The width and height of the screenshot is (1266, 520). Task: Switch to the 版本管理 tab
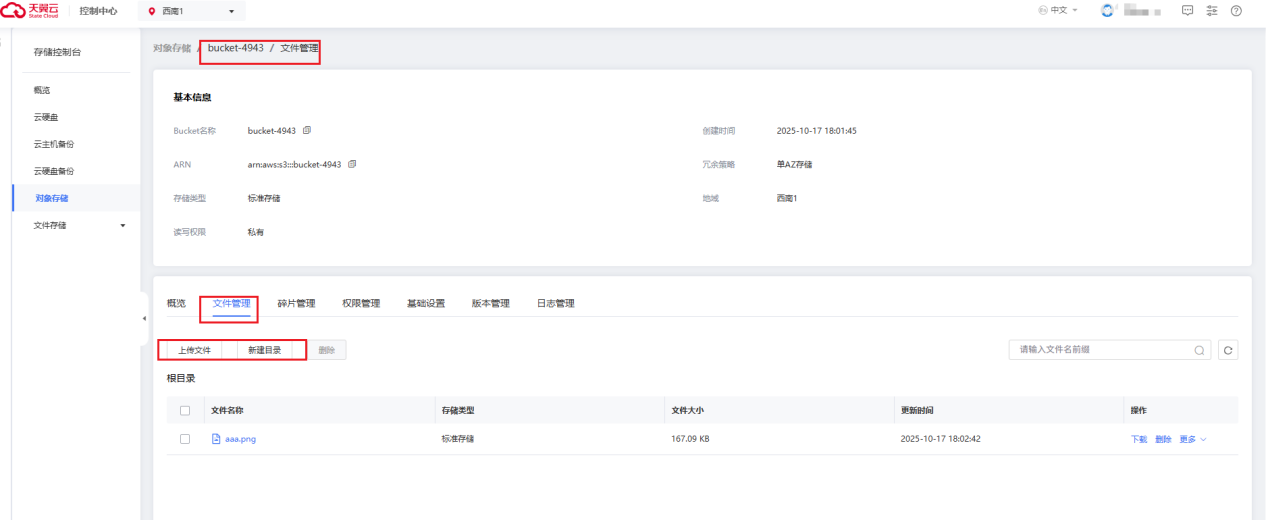490,303
